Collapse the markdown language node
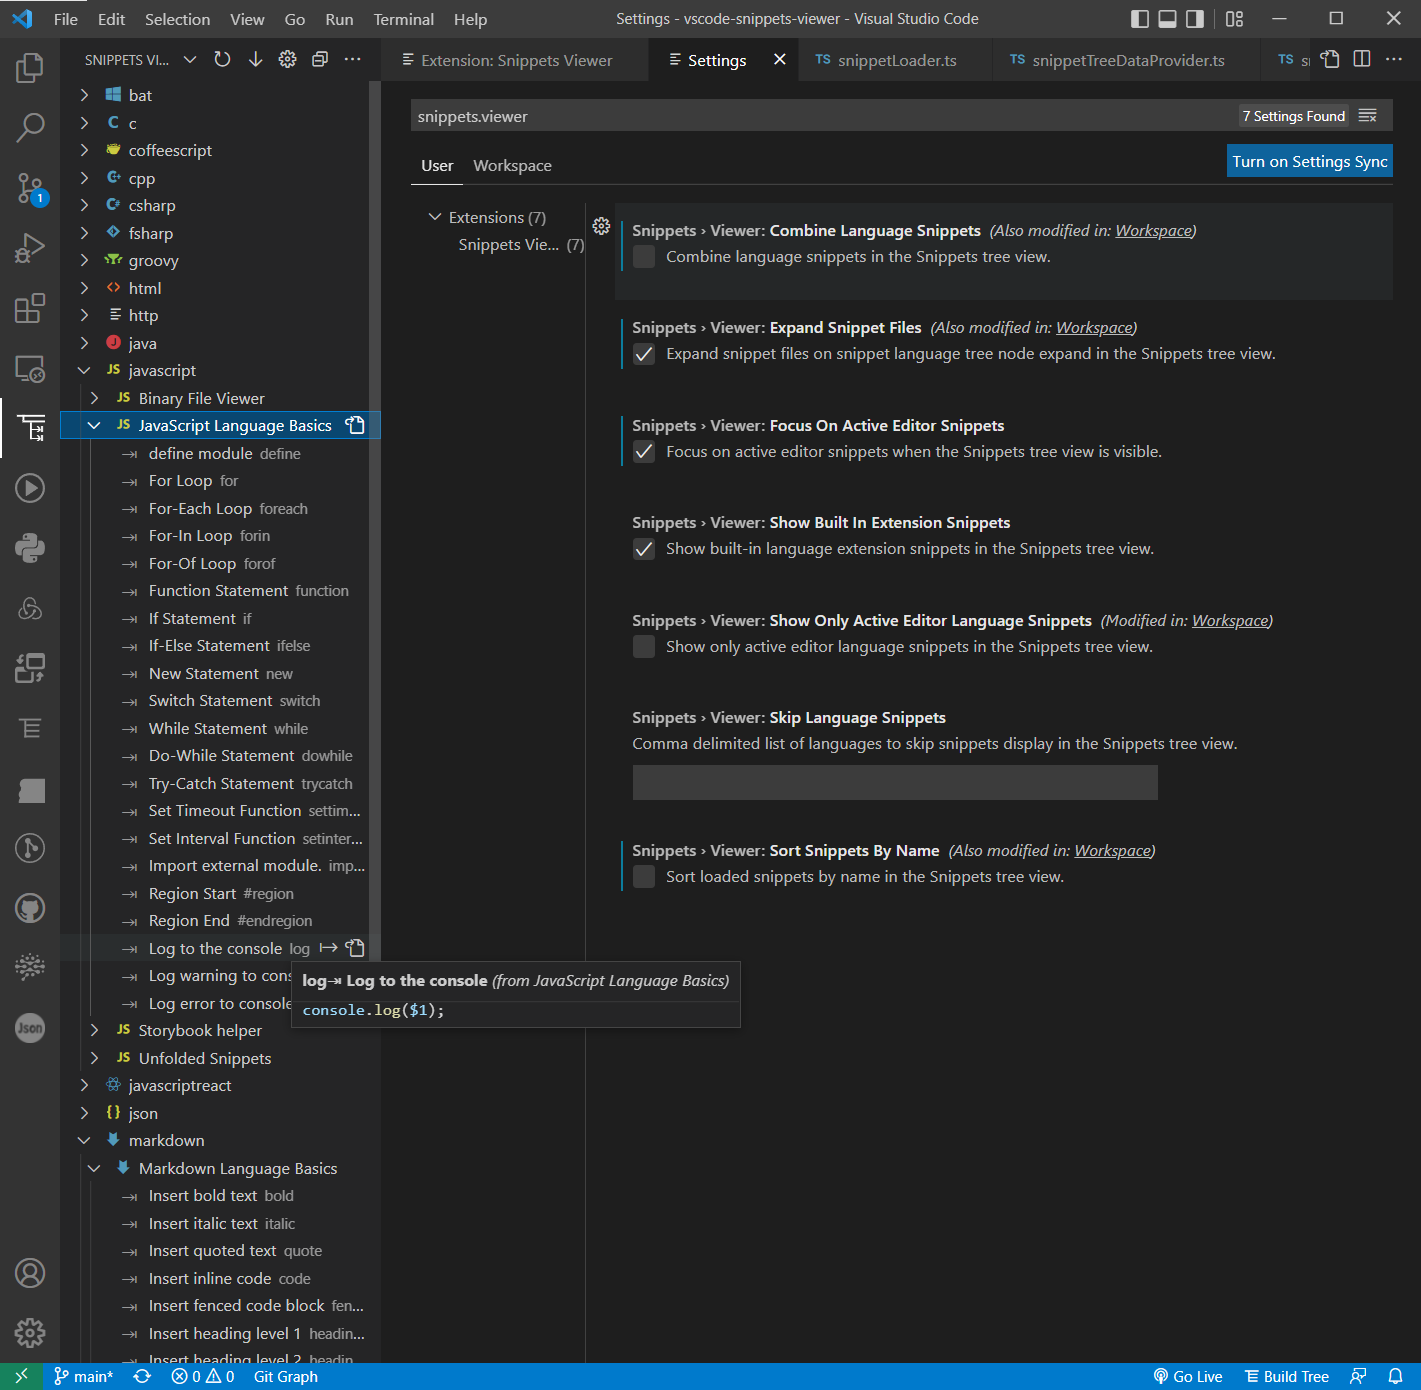 click(x=84, y=1140)
